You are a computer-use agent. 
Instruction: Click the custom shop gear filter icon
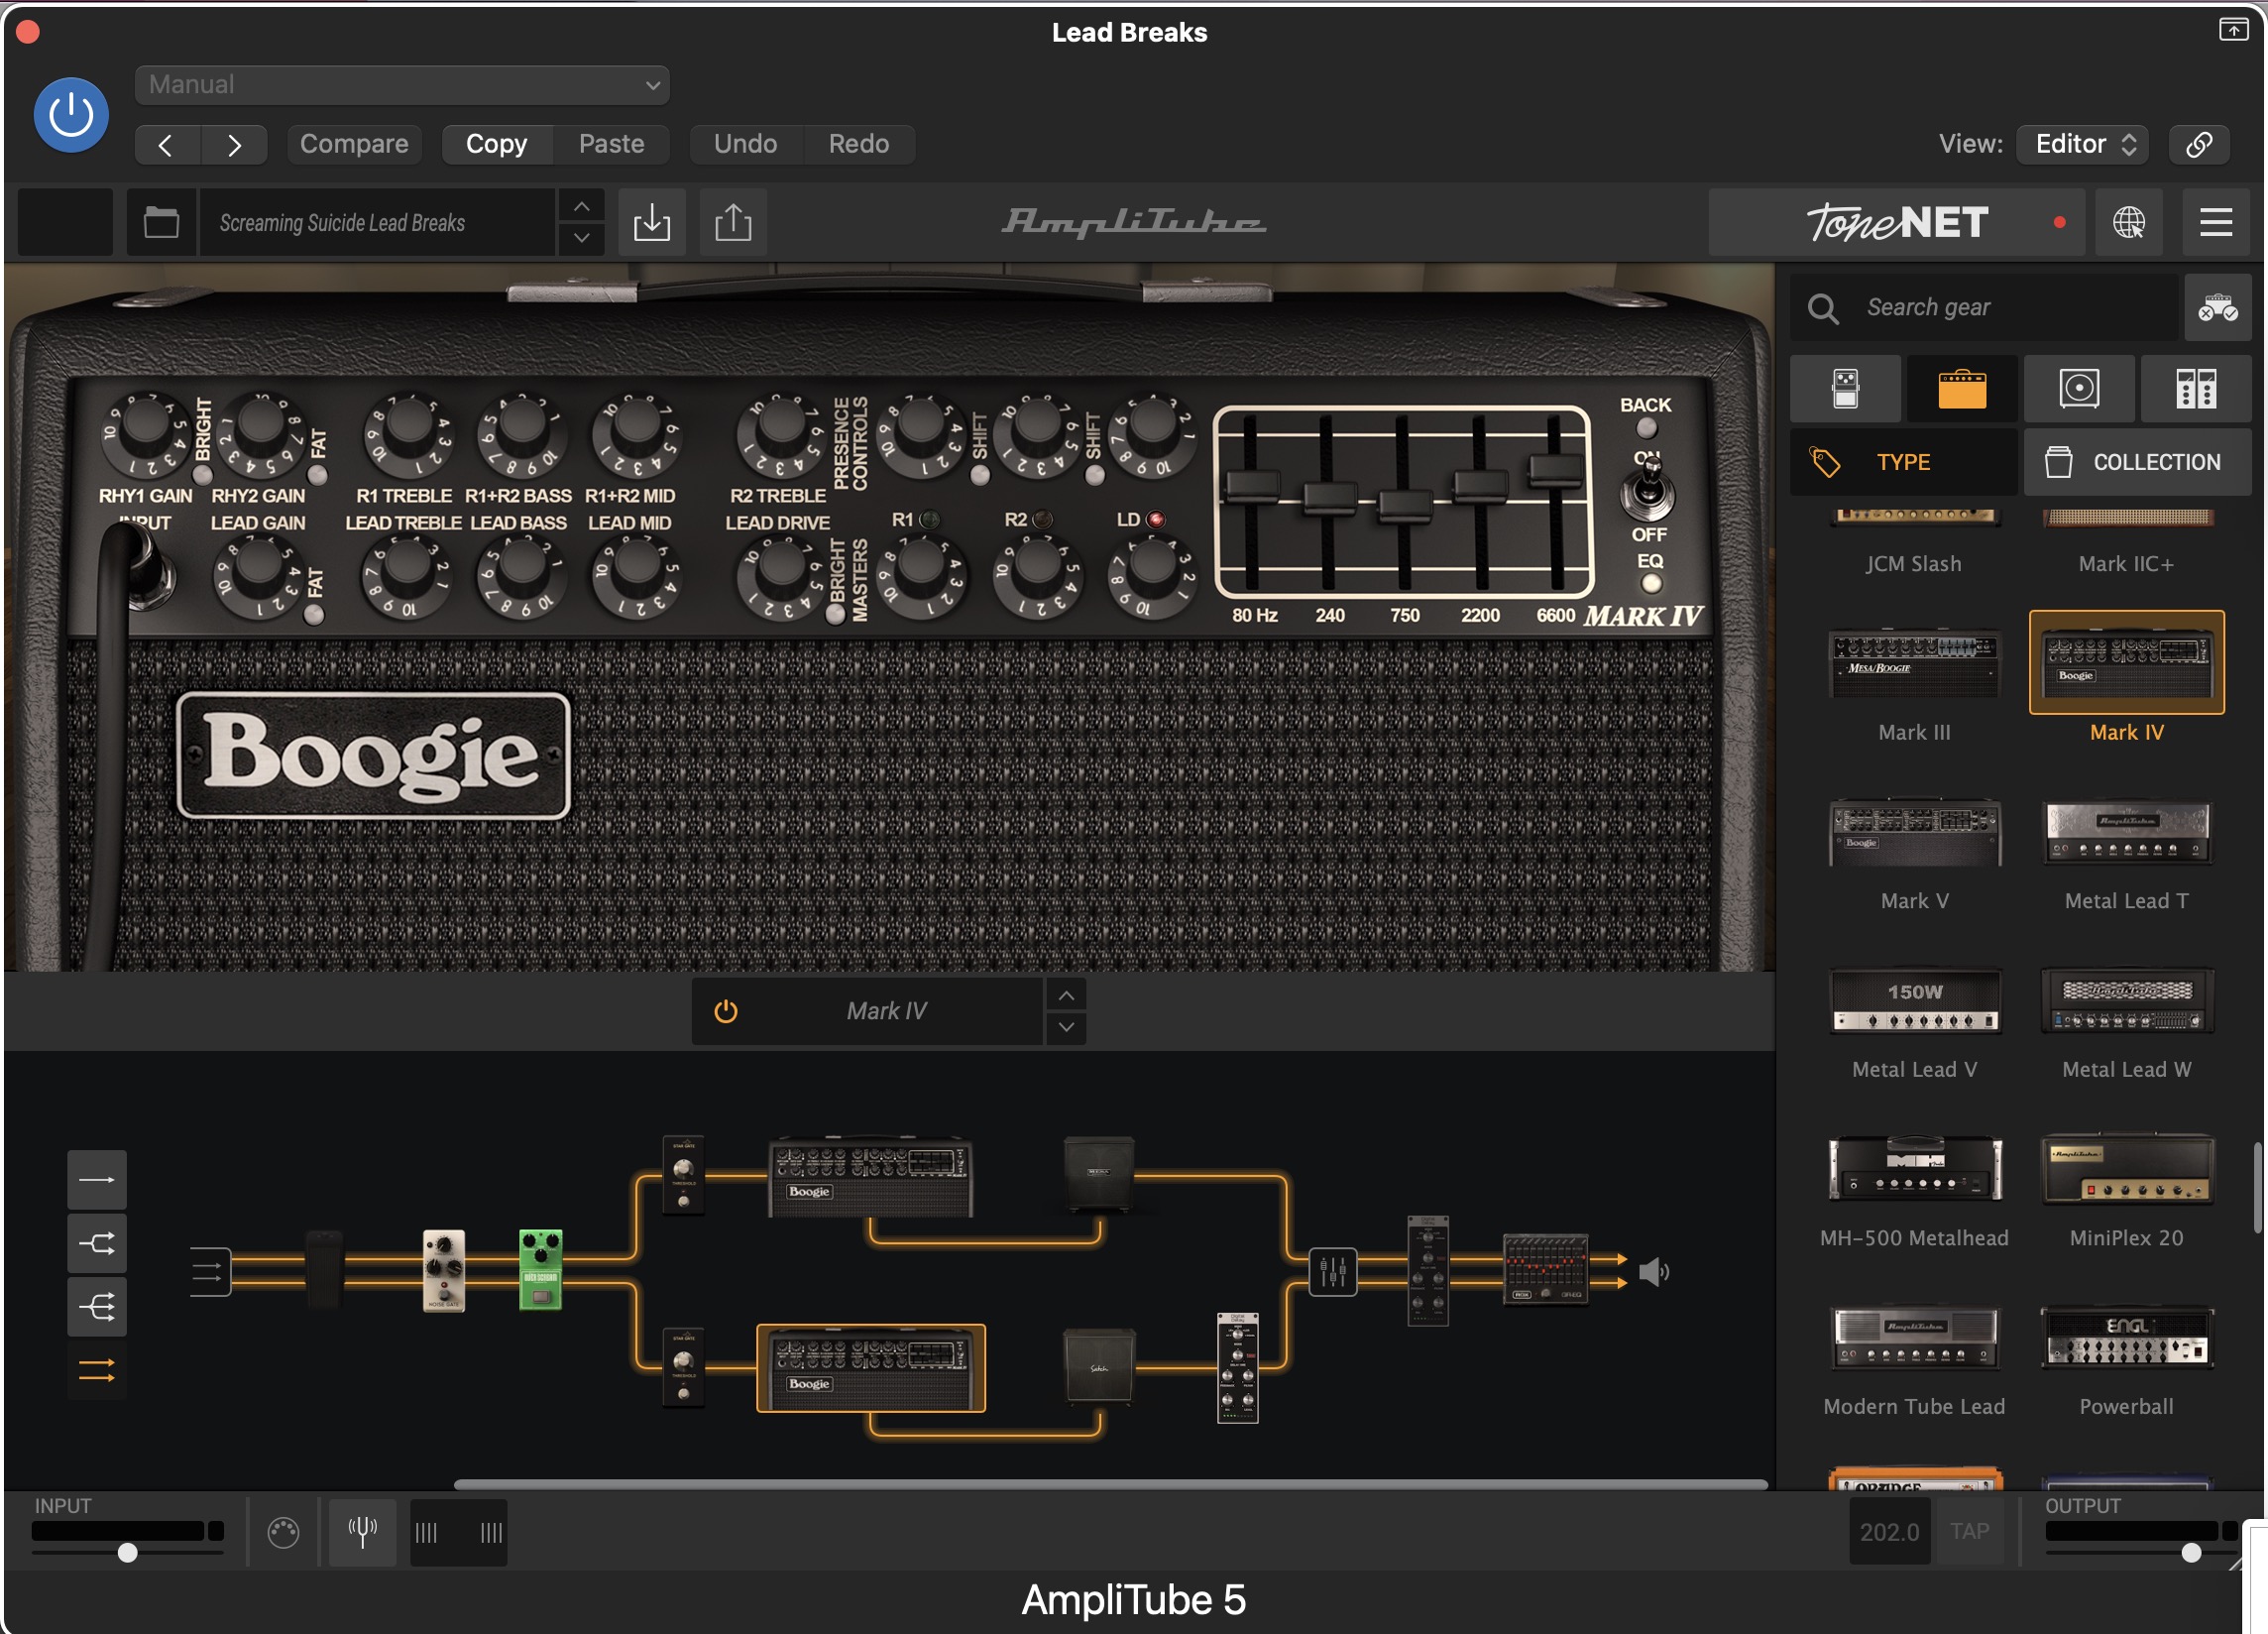[2218, 308]
